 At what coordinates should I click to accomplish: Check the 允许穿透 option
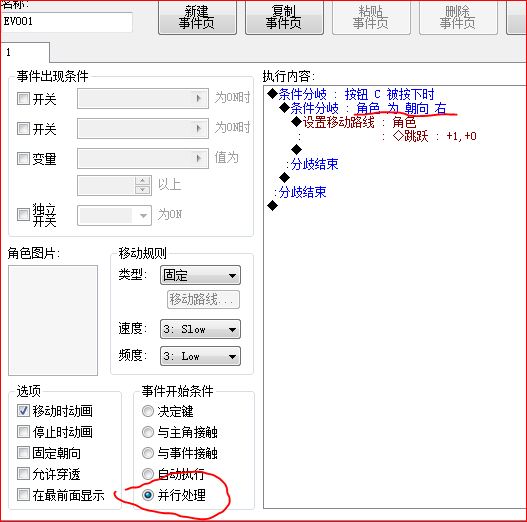pos(23,474)
